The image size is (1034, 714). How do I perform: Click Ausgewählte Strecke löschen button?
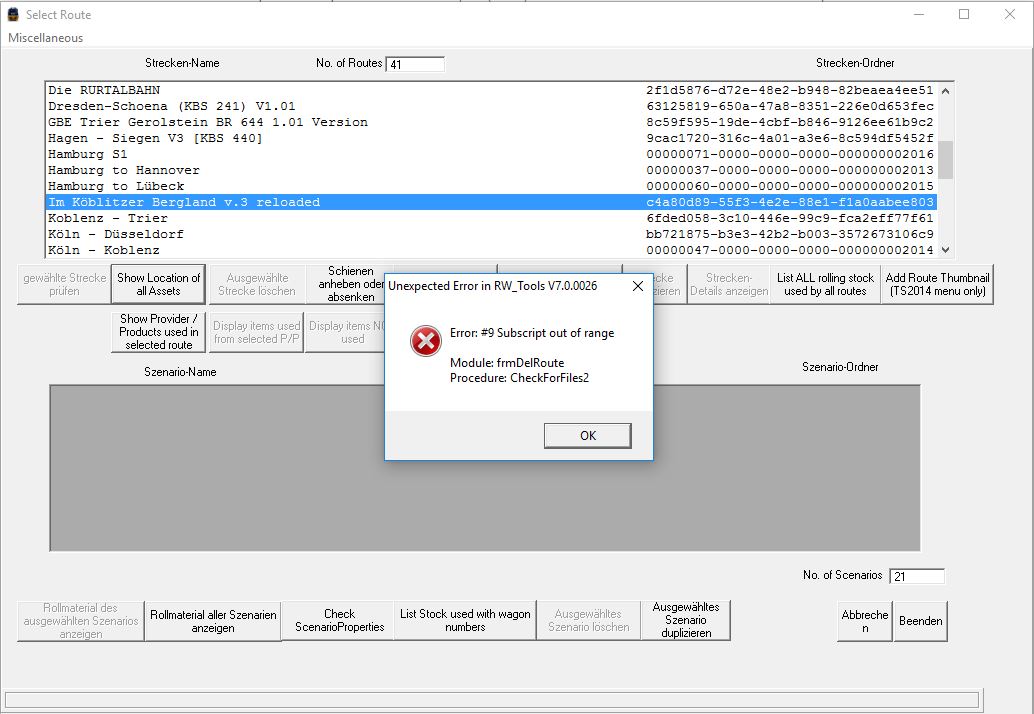(257, 284)
